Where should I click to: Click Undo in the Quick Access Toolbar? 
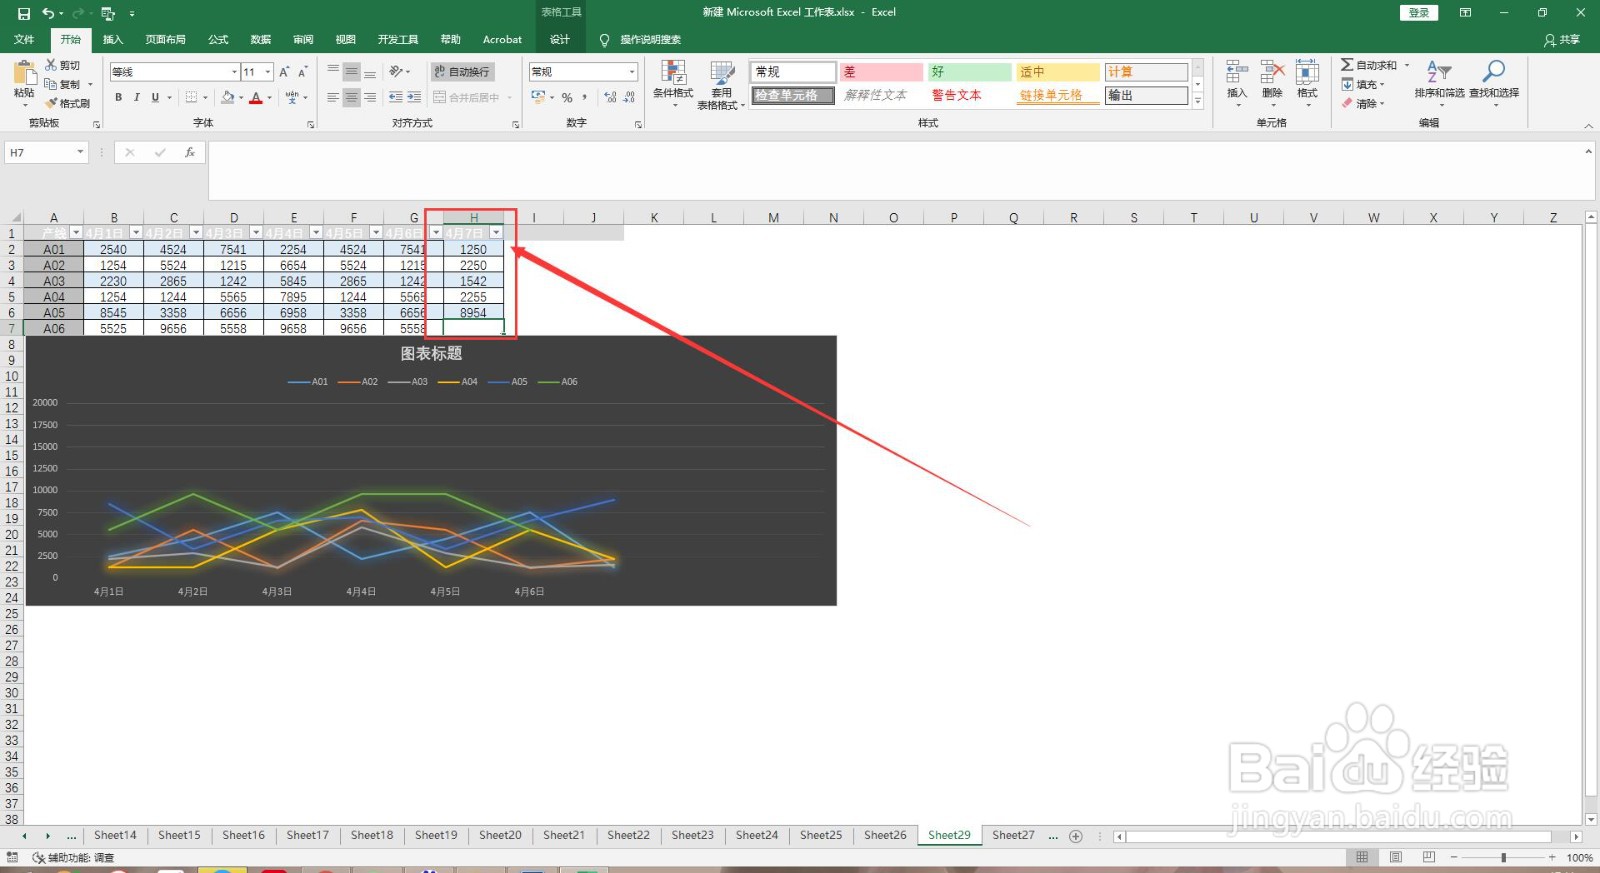coord(47,13)
